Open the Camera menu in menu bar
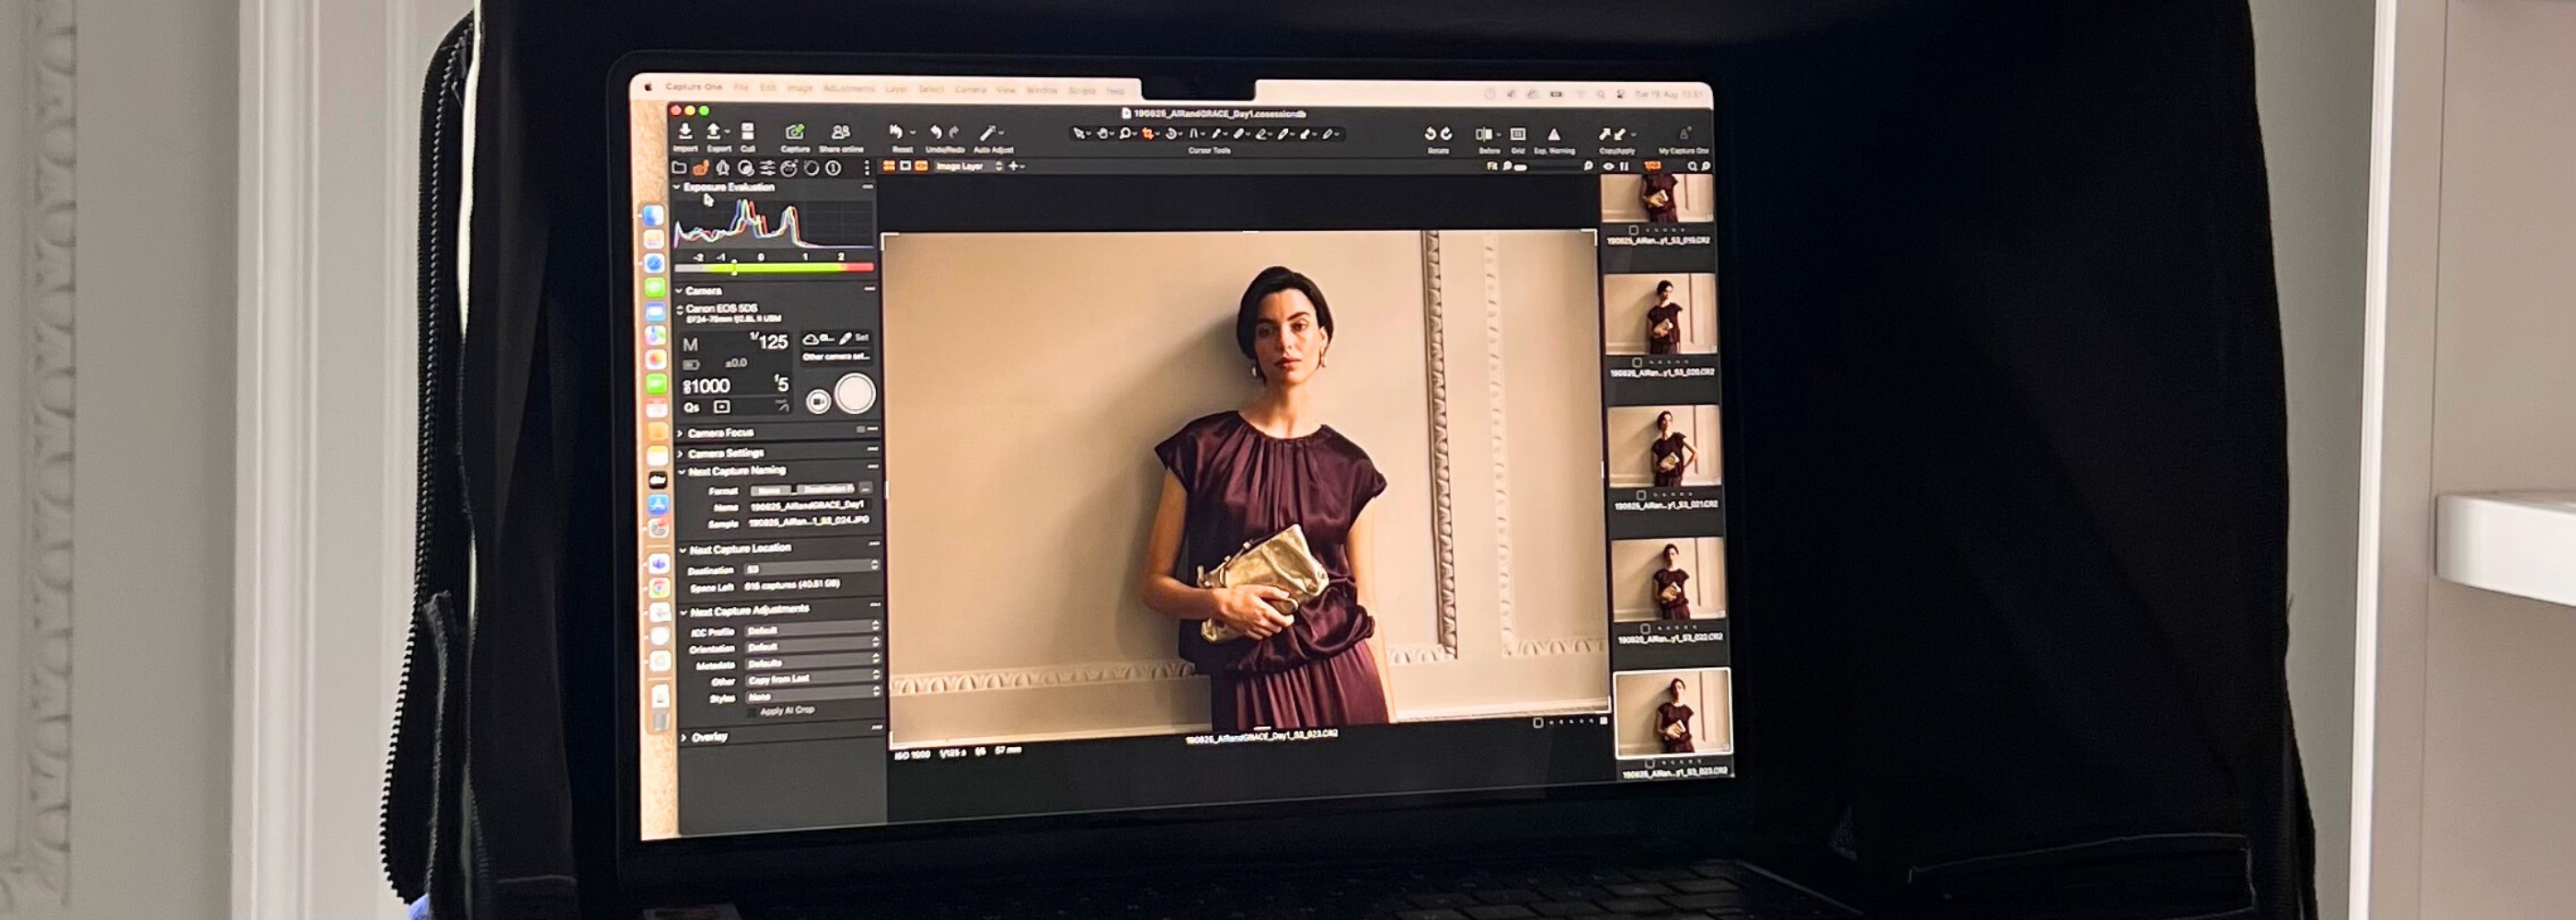This screenshot has width=2576, height=920. point(969,90)
